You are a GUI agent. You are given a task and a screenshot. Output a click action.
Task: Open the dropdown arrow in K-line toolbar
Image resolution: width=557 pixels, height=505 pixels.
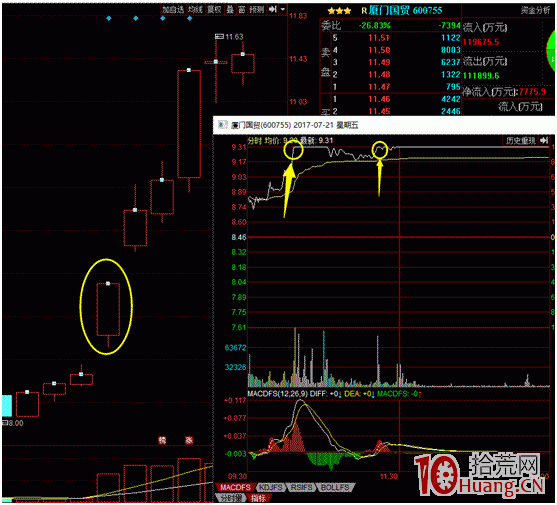[x=283, y=10]
